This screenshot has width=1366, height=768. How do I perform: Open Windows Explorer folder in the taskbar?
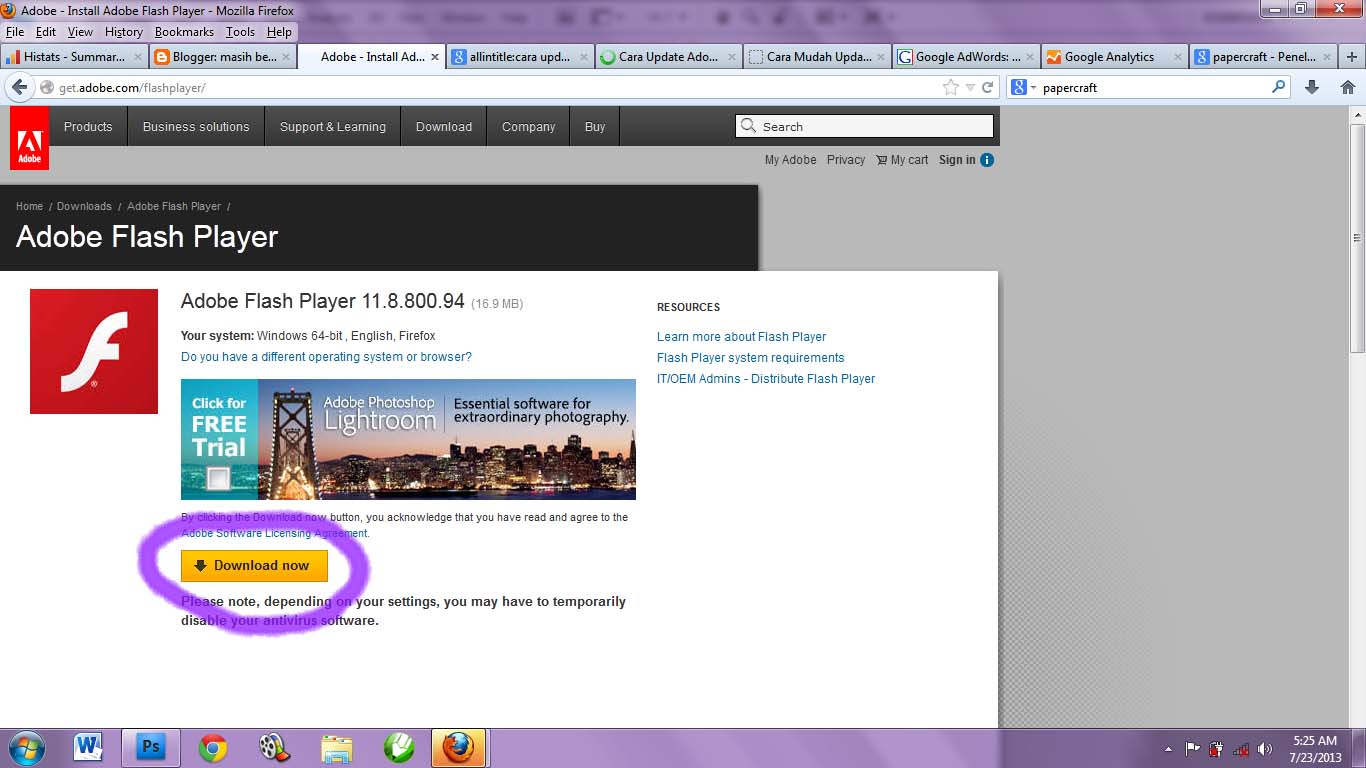[x=337, y=747]
